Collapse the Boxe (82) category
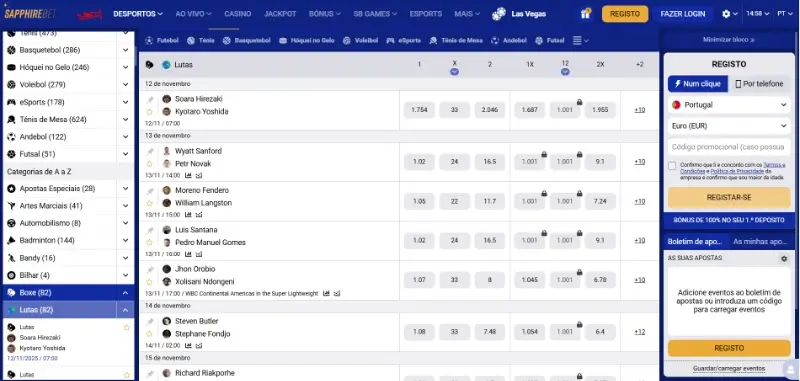 [x=126, y=293]
